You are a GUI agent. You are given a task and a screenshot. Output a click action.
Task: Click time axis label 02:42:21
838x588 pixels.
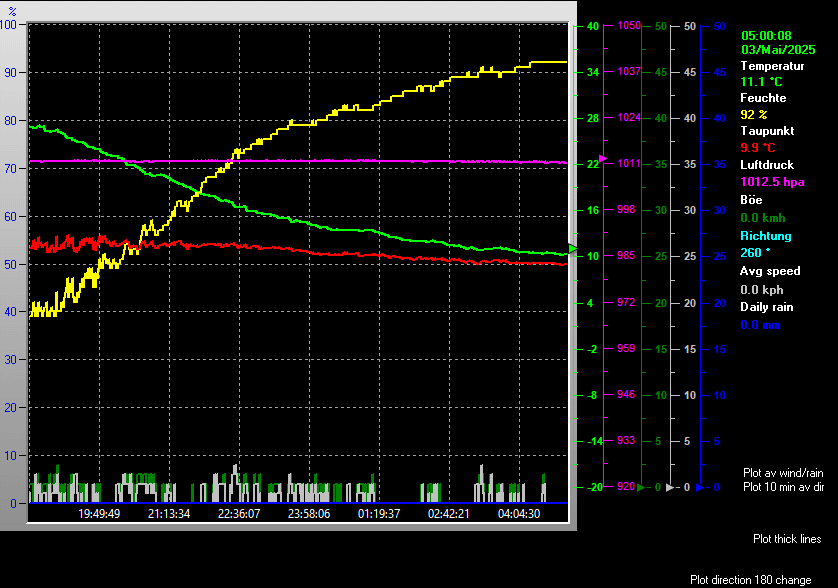449,514
